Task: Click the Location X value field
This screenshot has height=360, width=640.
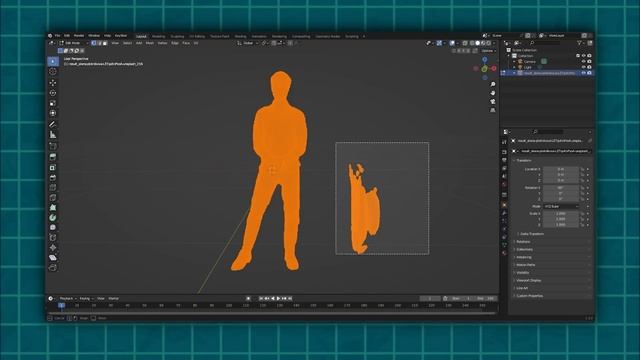Action: click(561, 169)
